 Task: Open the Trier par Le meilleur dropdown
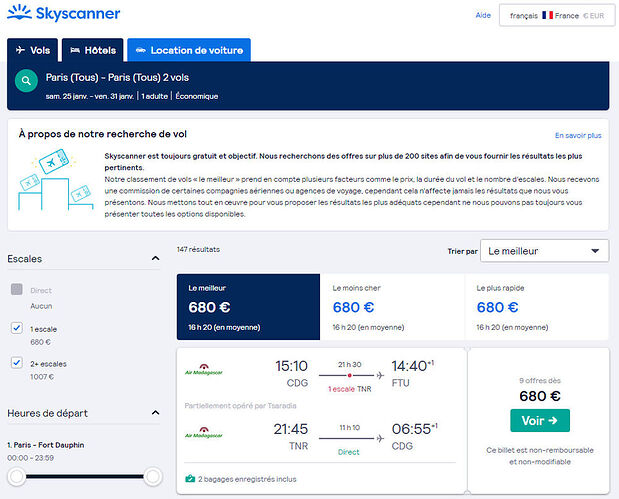(544, 251)
